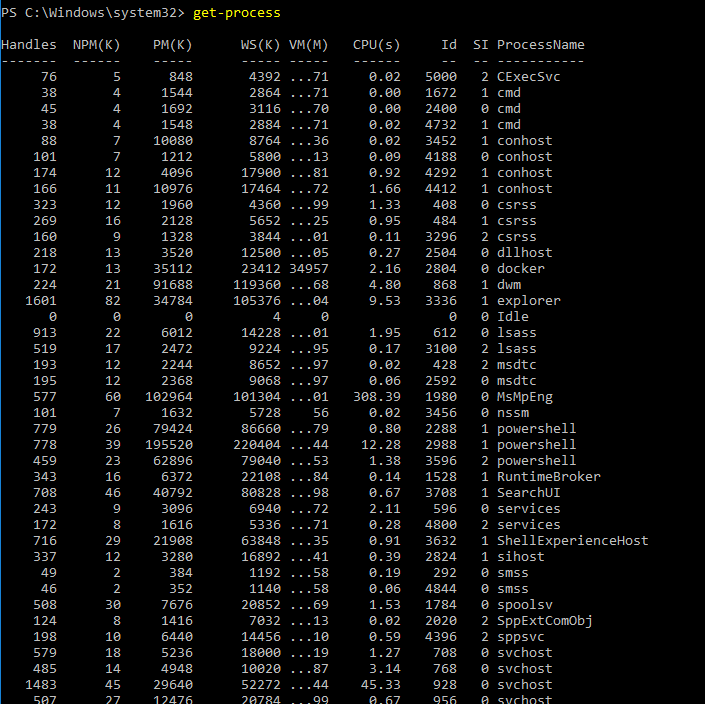705x704 pixels.
Task: Click services process Id 596
Action: coord(445,508)
